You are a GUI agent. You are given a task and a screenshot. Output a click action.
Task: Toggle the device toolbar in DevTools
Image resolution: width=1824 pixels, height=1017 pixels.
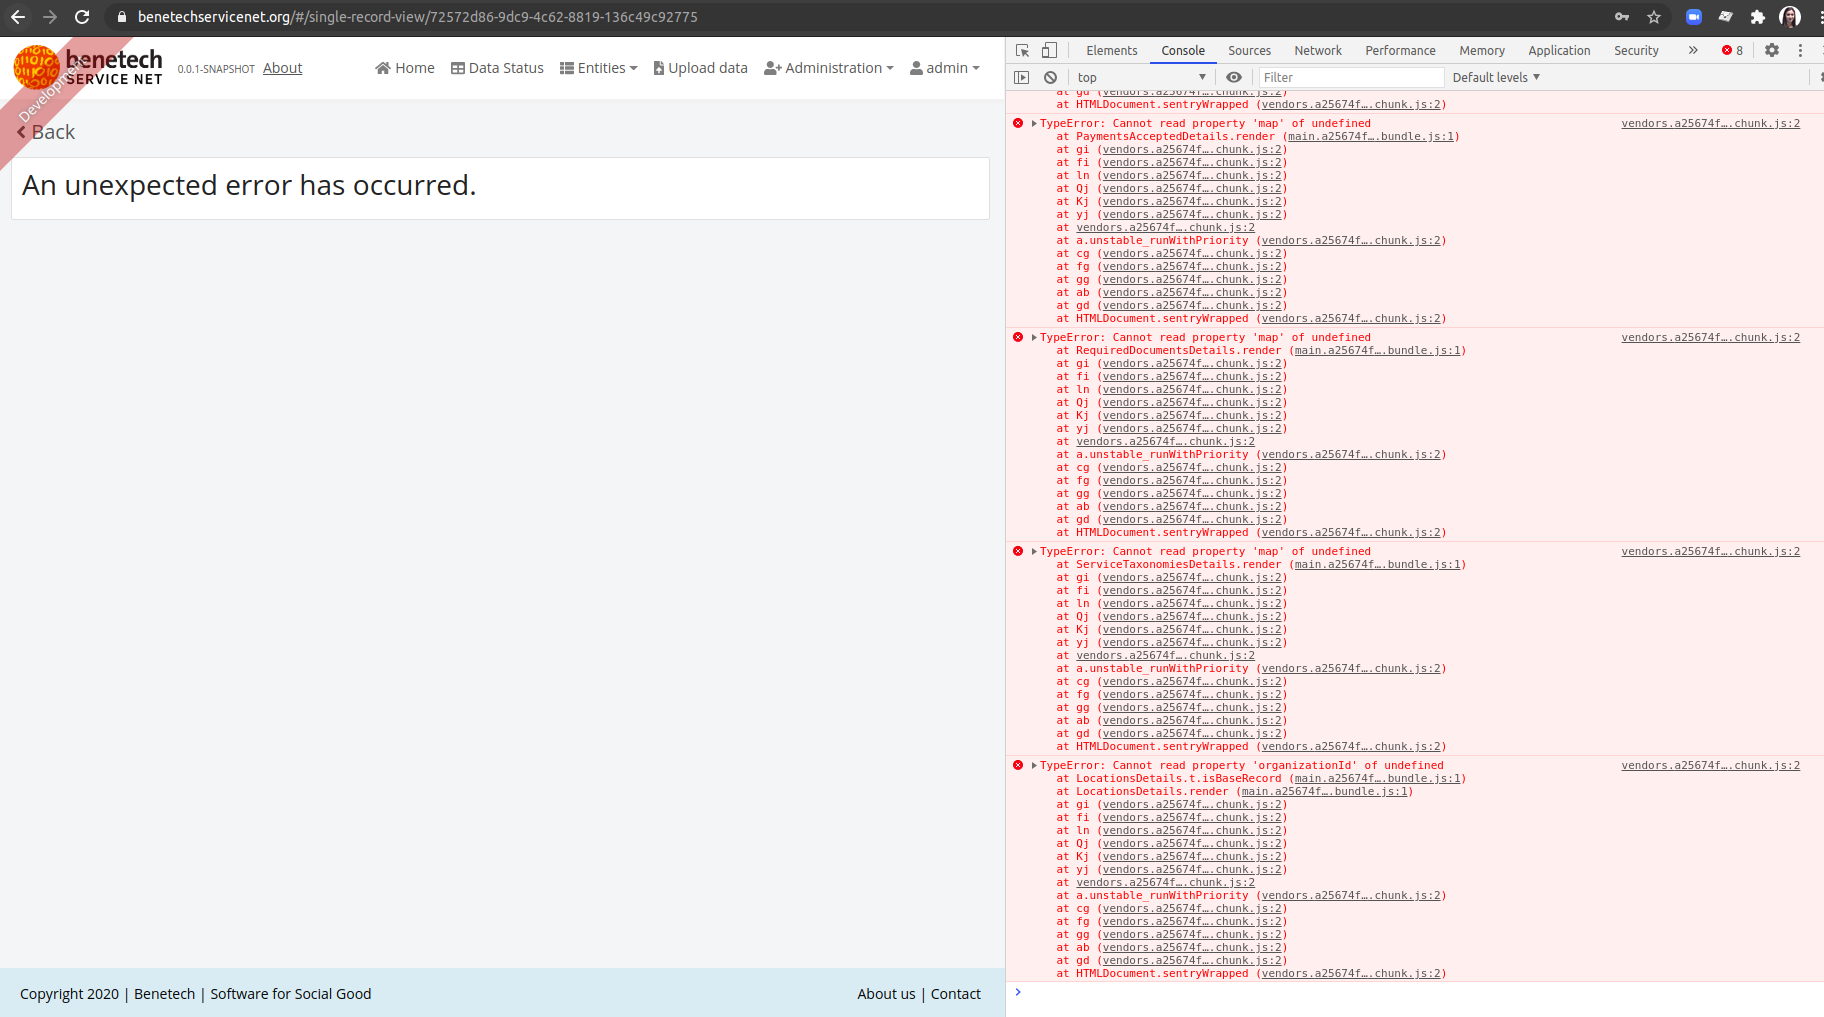coord(1049,49)
